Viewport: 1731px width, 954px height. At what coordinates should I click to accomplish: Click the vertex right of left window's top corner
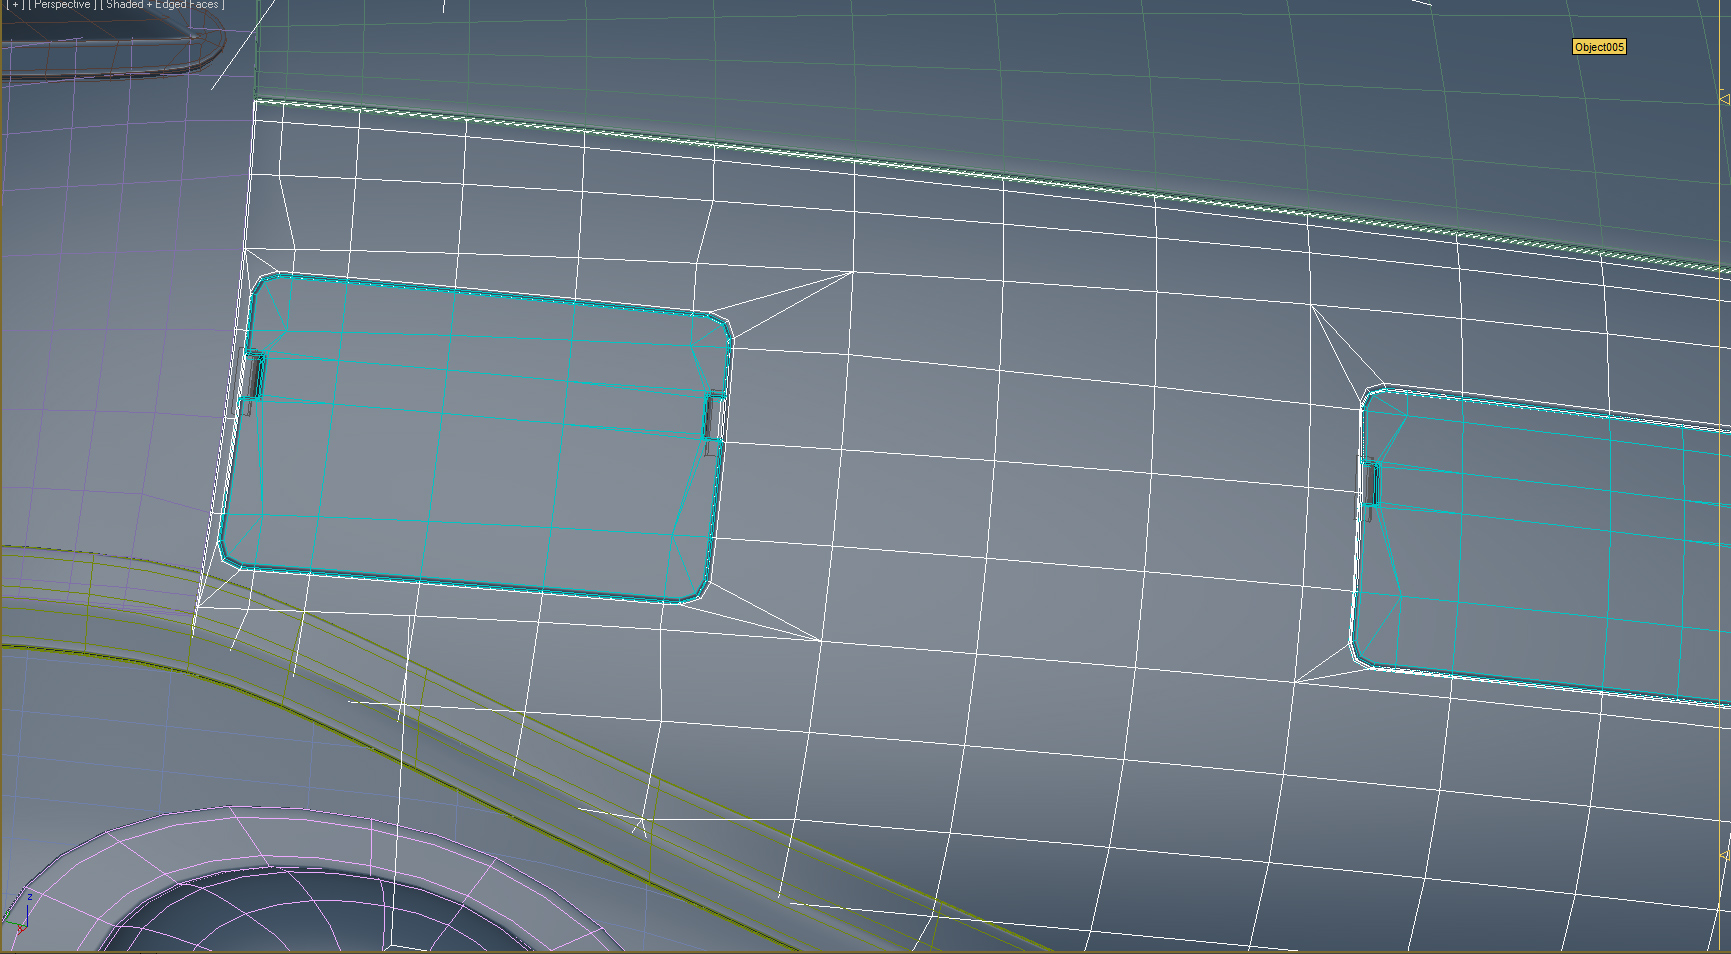point(852,271)
